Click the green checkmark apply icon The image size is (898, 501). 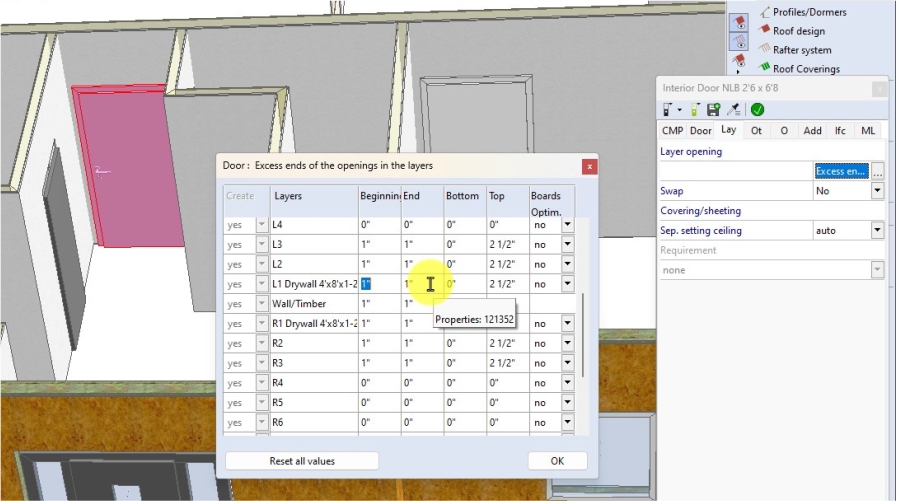(757, 109)
